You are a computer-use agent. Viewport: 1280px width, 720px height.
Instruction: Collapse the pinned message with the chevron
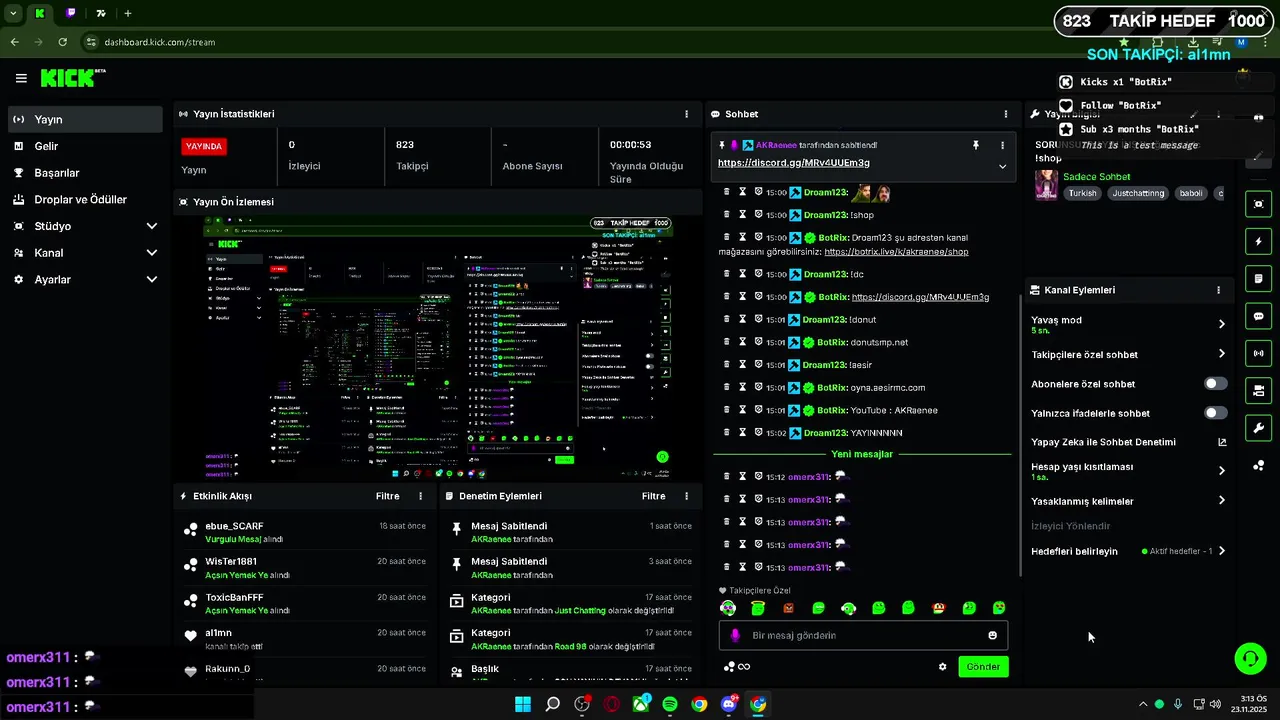pyautogui.click(x=1002, y=167)
